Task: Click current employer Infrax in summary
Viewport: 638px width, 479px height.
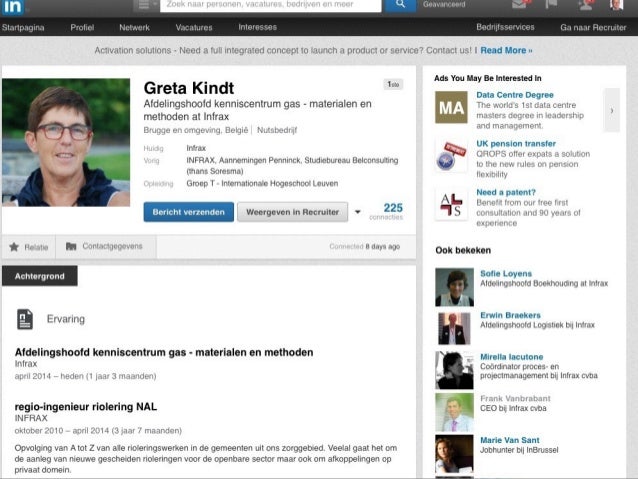Action: tap(196, 148)
